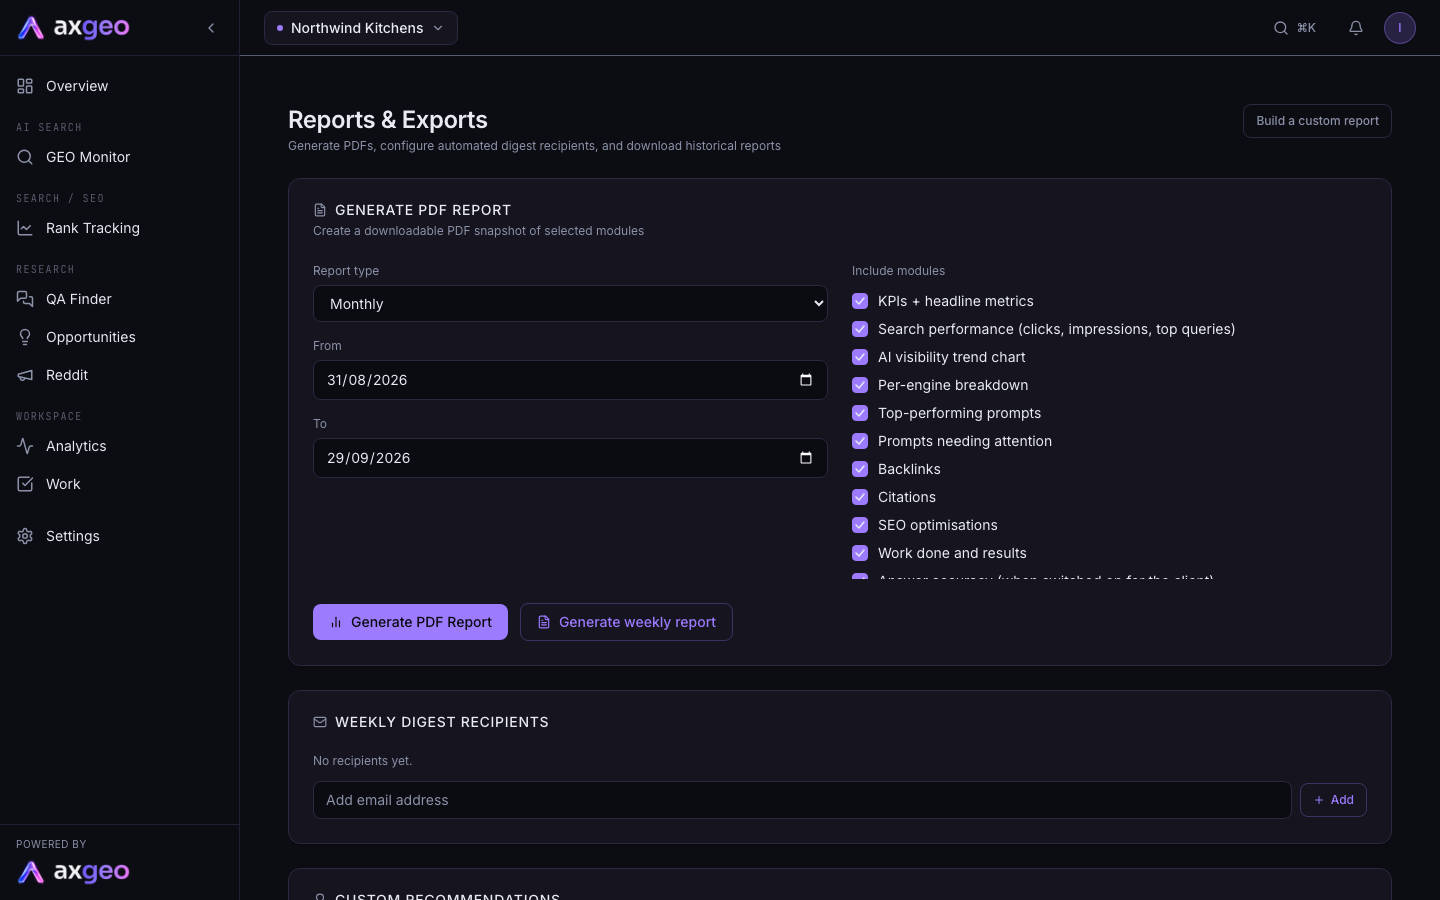Click the axgeo logo in the sidebar header
The width and height of the screenshot is (1440, 900).
74,28
